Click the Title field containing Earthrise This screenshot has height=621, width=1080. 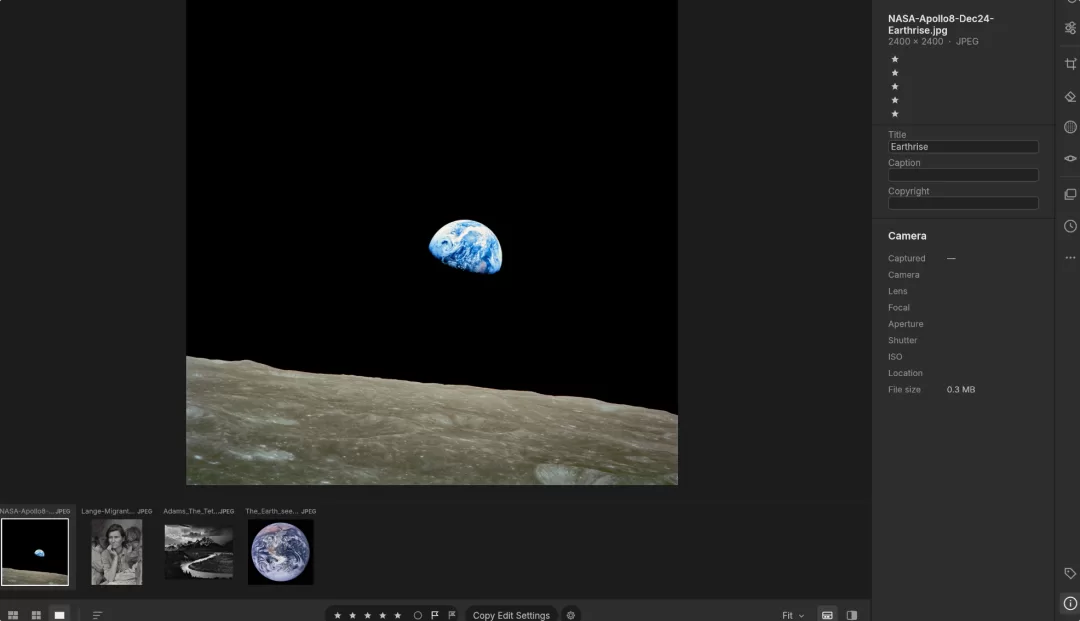tap(963, 147)
